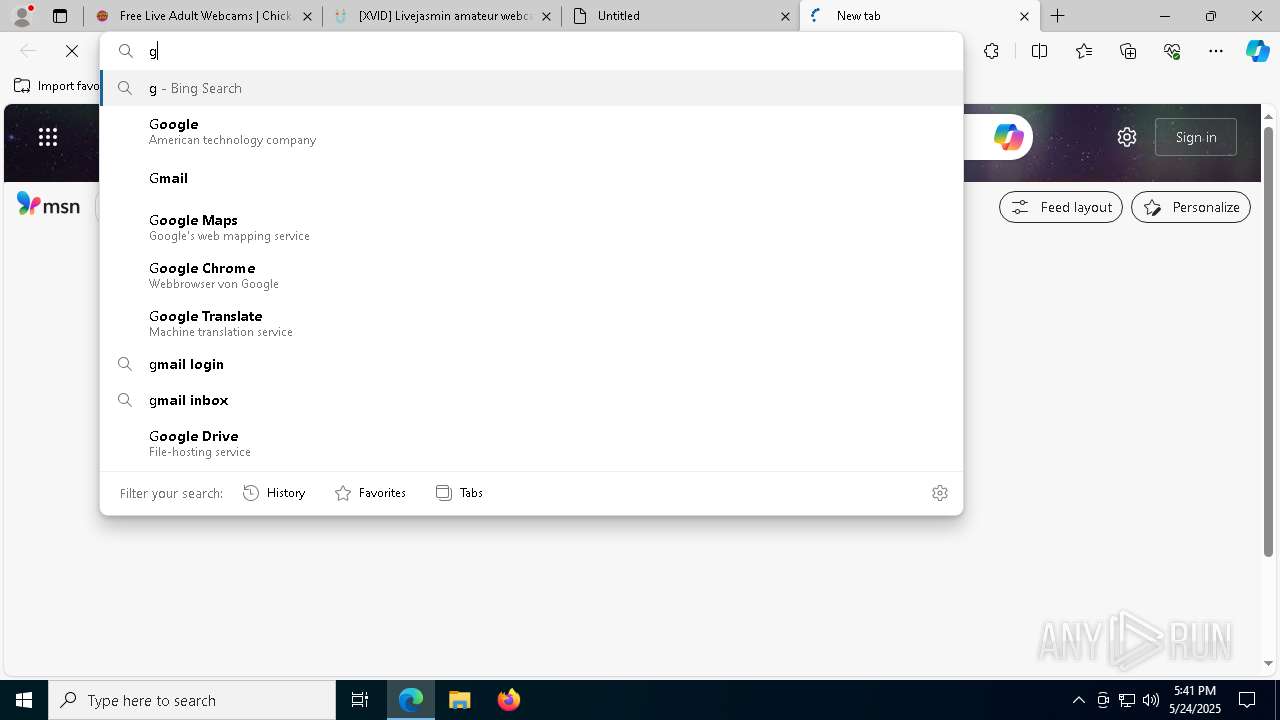Screen dimensions: 1280x720
Task: Close the Untitled tab
Action: point(785,16)
